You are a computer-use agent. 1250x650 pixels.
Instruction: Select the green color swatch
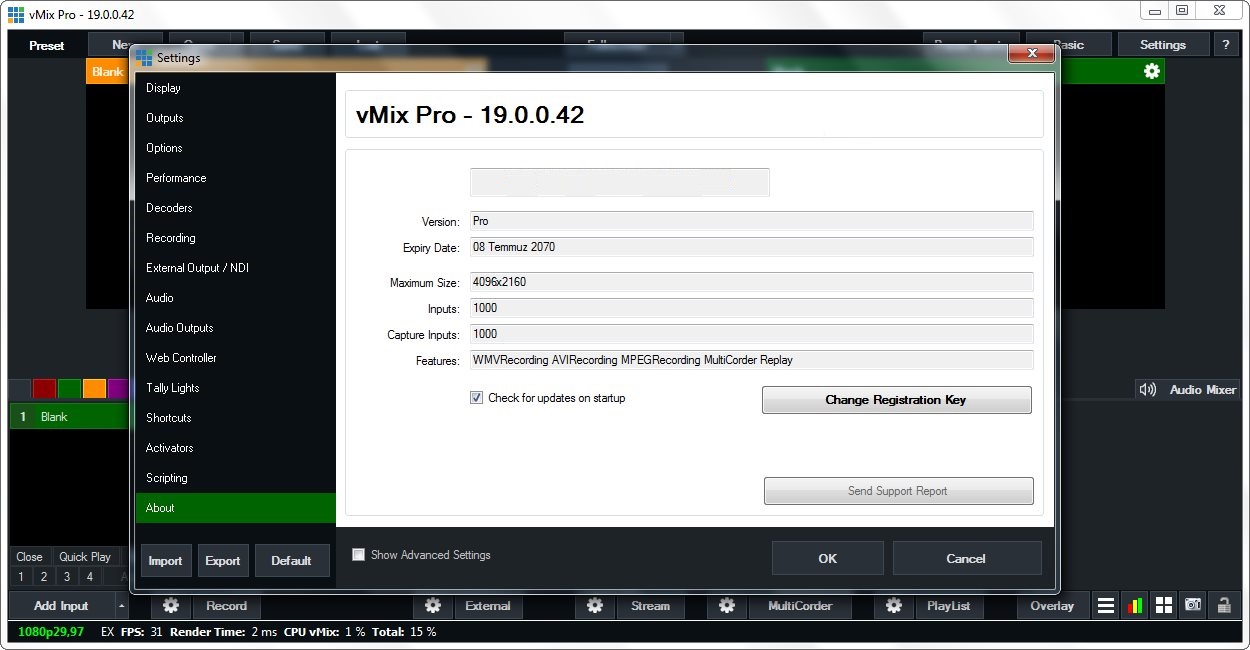(x=69, y=389)
